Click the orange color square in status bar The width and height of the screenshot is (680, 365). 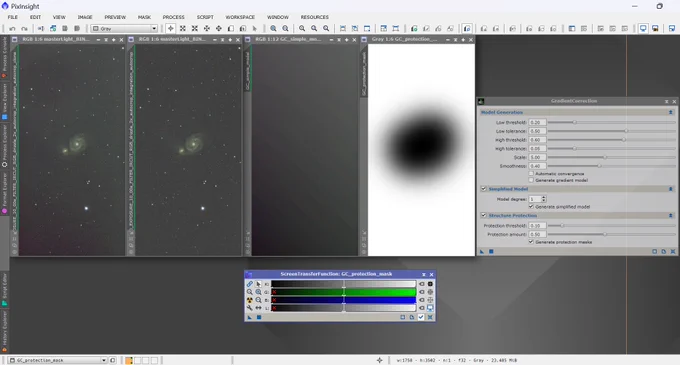pyautogui.click(x=129, y=360)
